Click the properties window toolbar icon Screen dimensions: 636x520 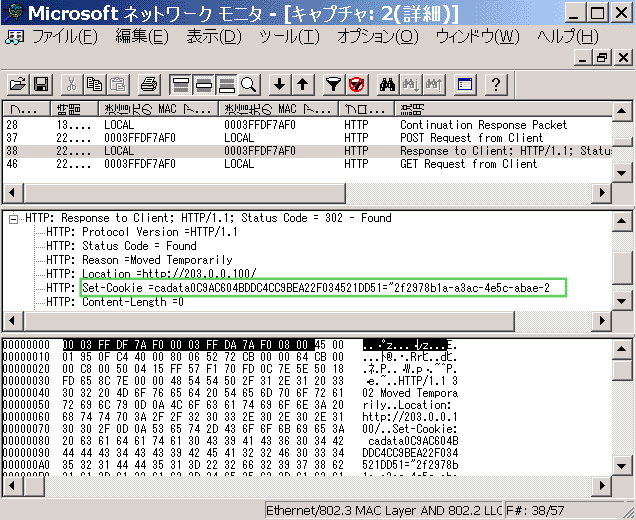click(465, 85)
